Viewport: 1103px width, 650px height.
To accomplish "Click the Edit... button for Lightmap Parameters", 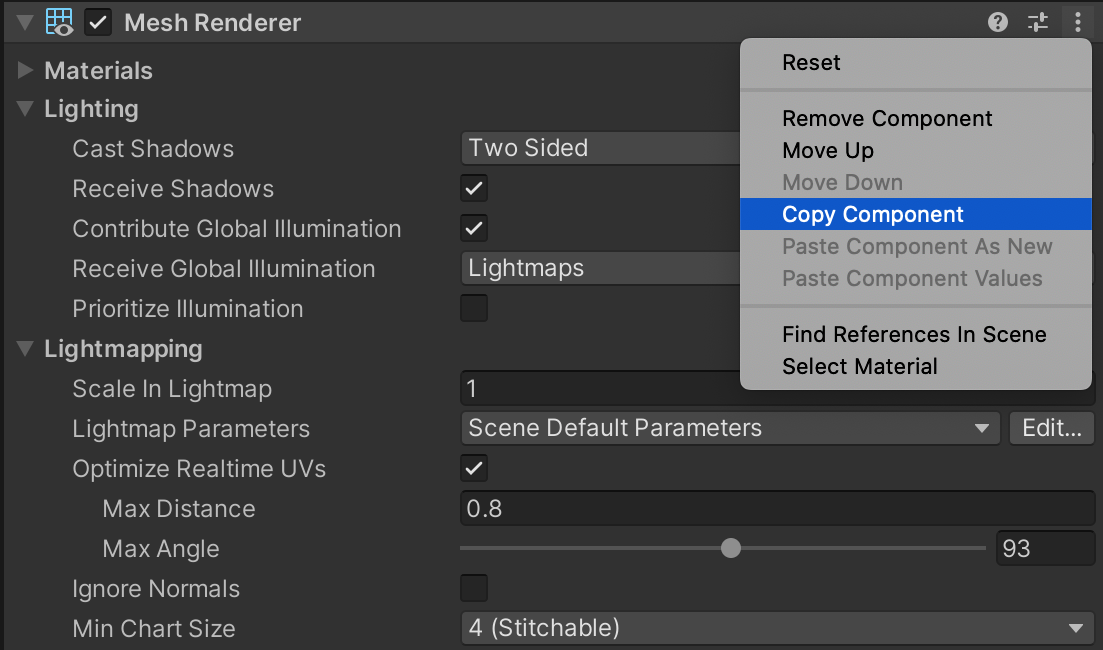I will click(1052, 428).
